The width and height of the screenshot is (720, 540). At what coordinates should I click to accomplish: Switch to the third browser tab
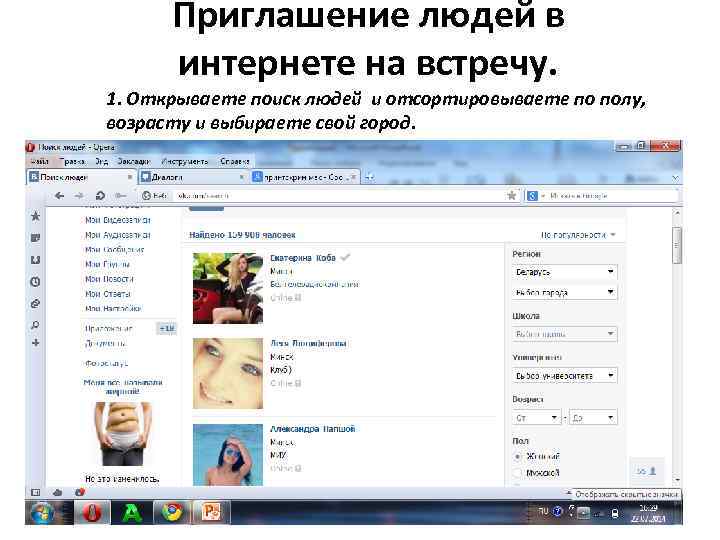point(305,177)
